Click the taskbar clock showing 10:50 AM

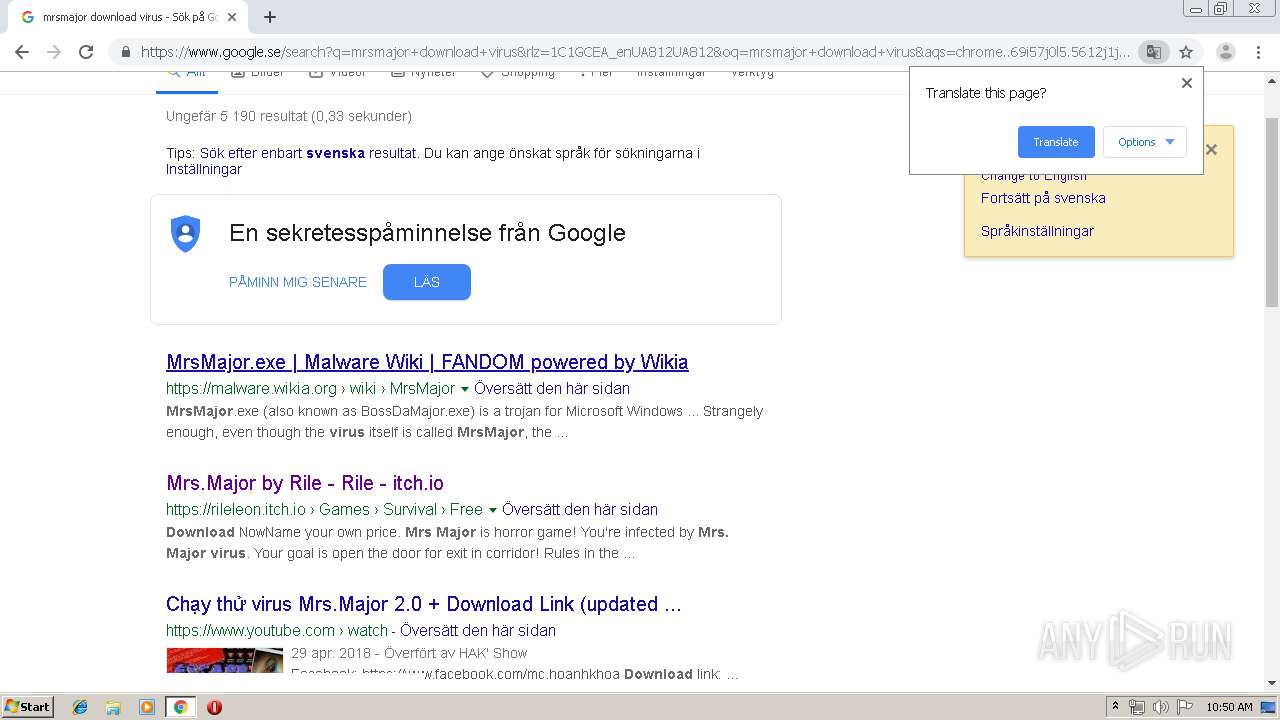pos(1229,707)
